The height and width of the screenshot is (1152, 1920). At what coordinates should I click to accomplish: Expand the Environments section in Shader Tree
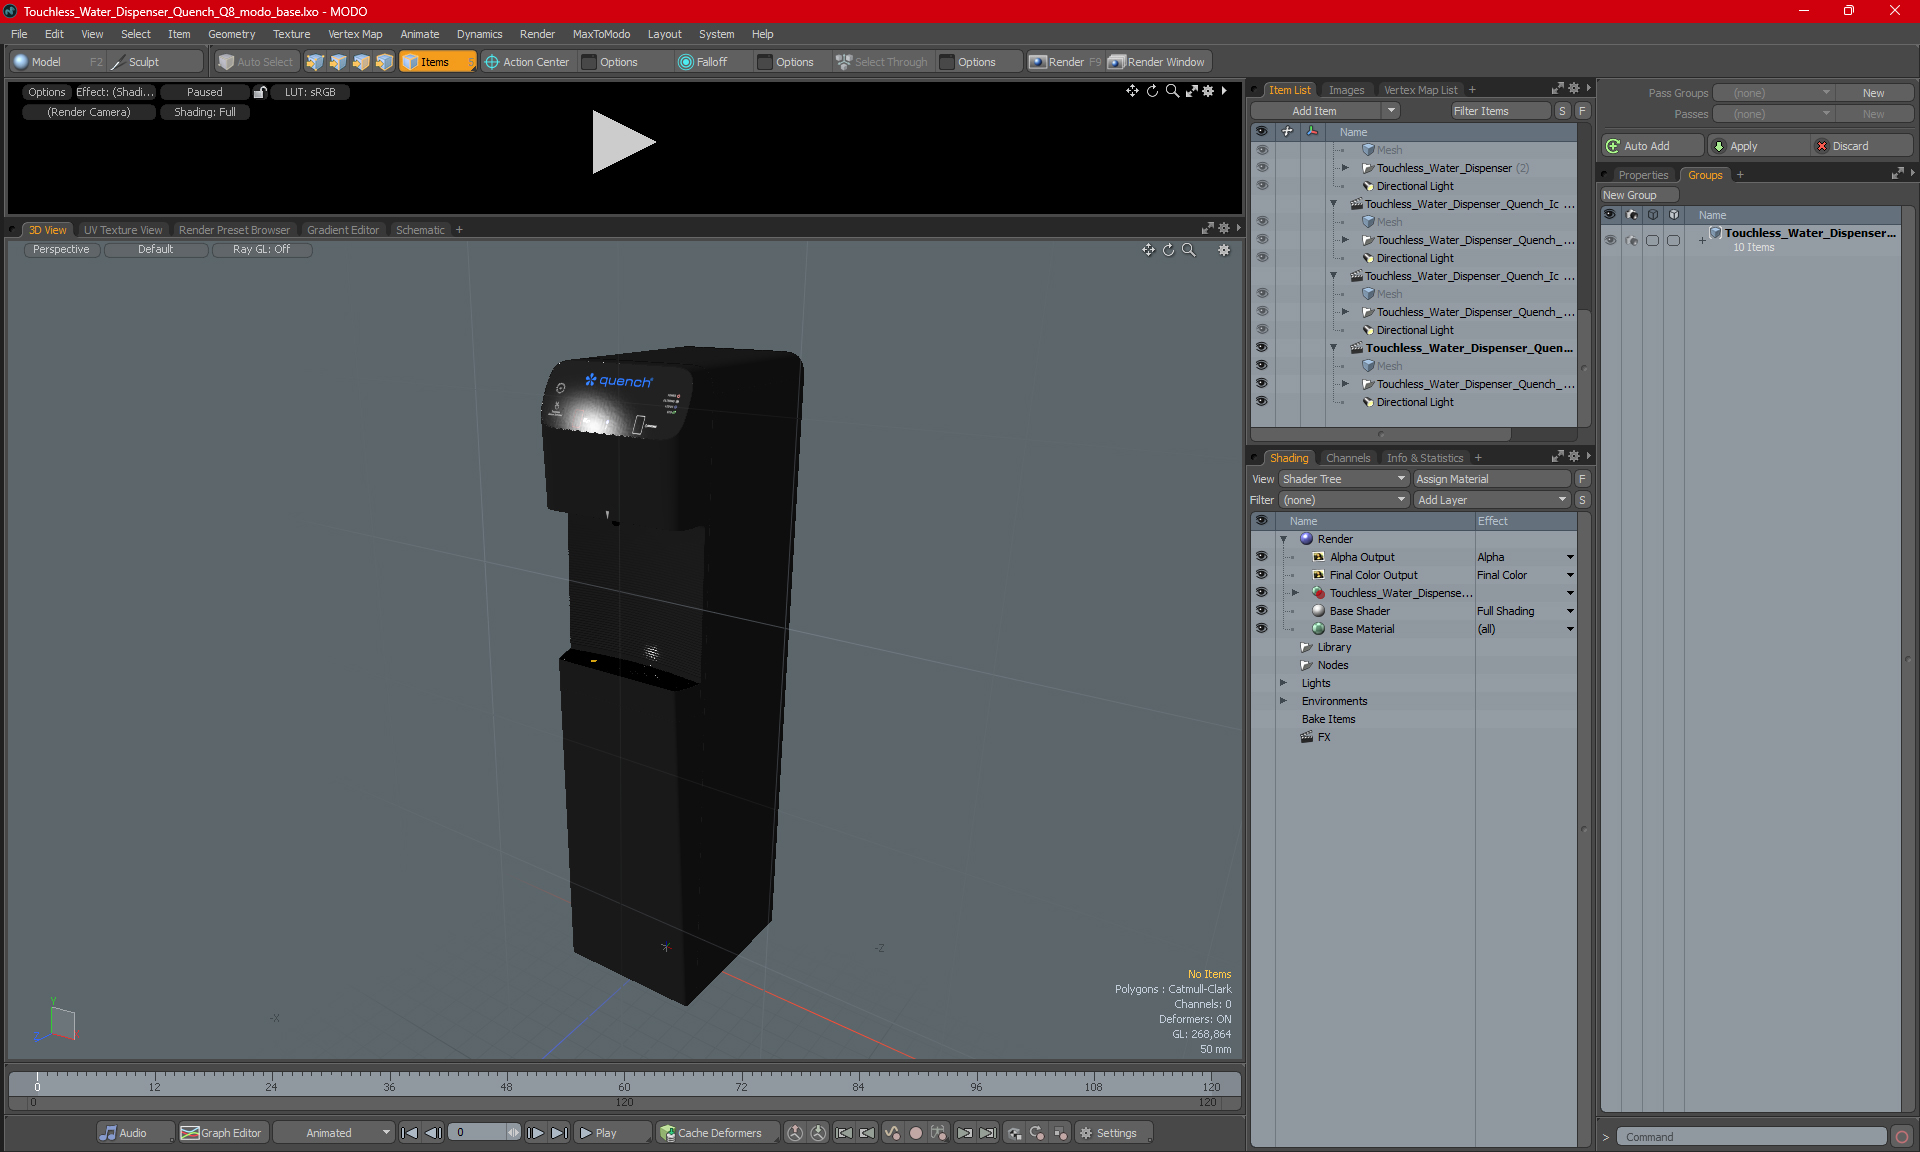[x=1284, y=701]
